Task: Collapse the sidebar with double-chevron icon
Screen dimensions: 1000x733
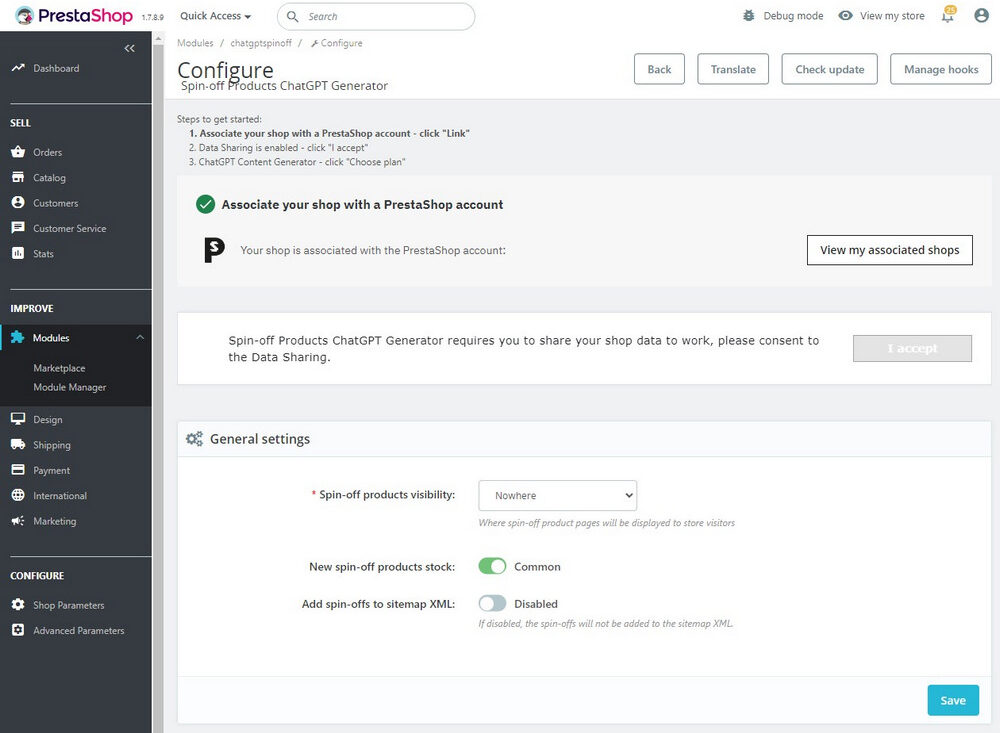Action: (x=129, y=48)
